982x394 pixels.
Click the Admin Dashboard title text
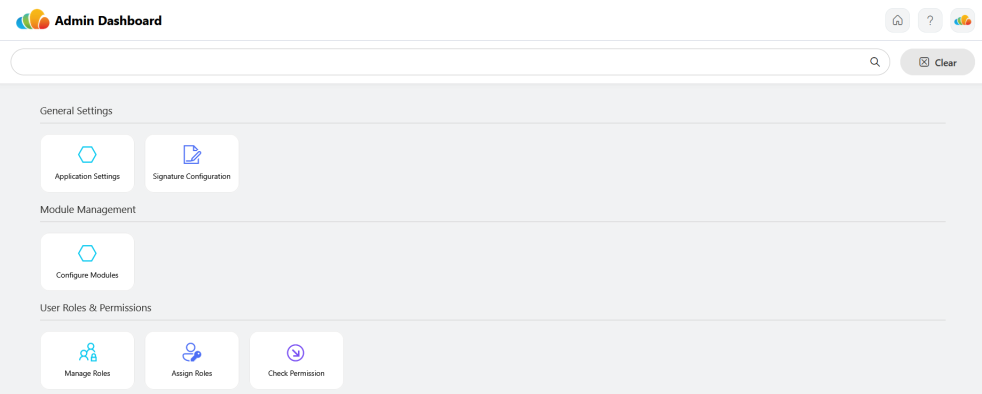click(x=108, y=21)
